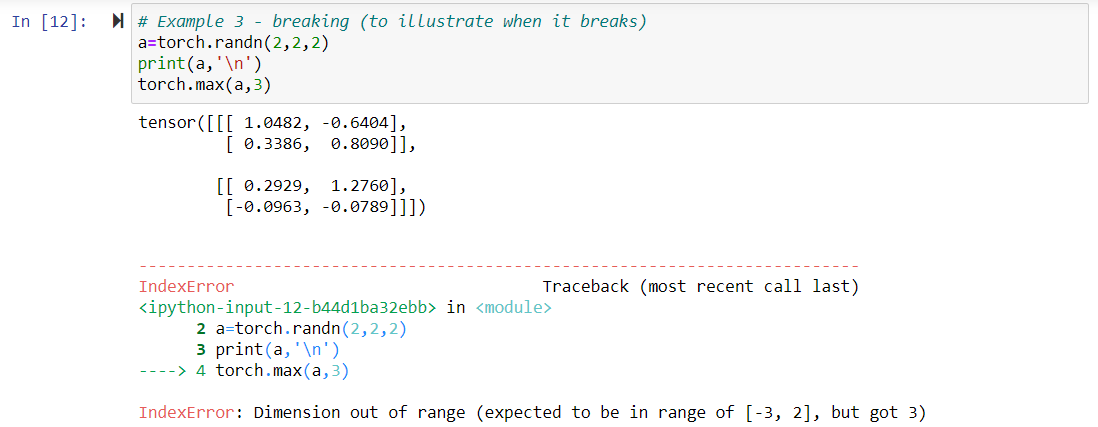Click the 'Dimension out of range' error message

coord(532,413)
